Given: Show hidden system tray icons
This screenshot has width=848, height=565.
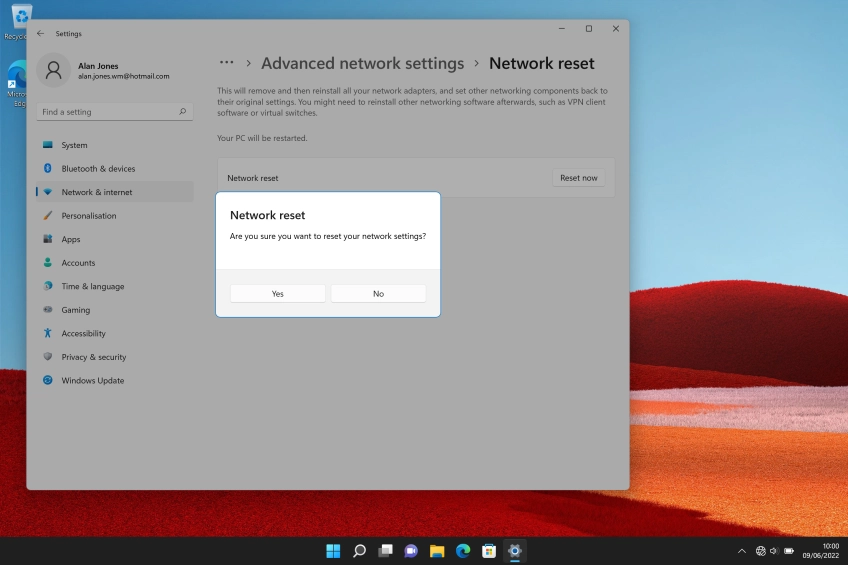Looking at the screenshot, I should [742, 551].
